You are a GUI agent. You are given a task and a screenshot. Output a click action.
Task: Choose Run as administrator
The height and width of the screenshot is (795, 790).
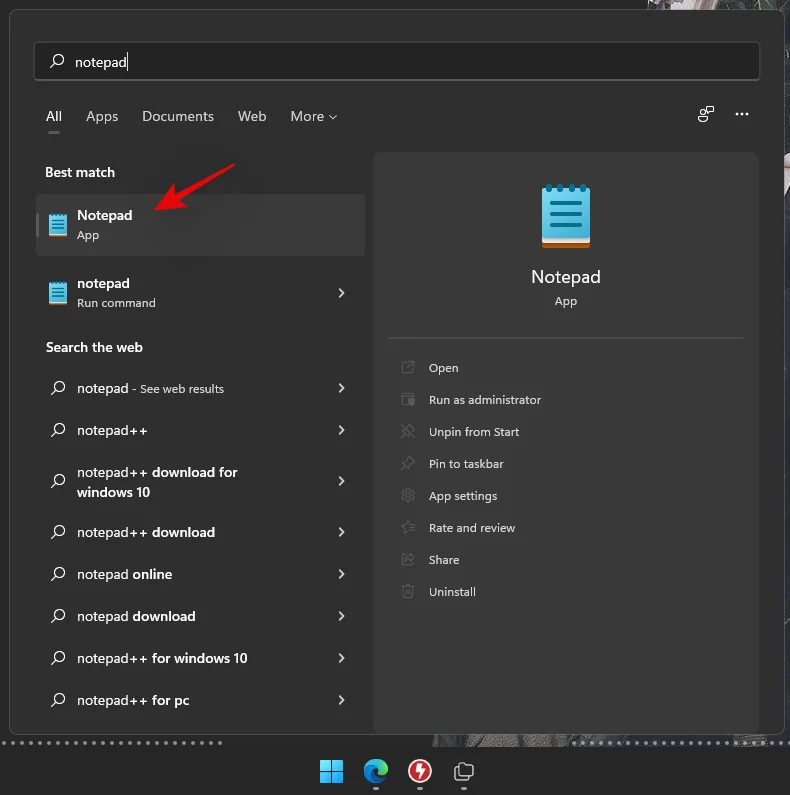[x=485, y=400]
